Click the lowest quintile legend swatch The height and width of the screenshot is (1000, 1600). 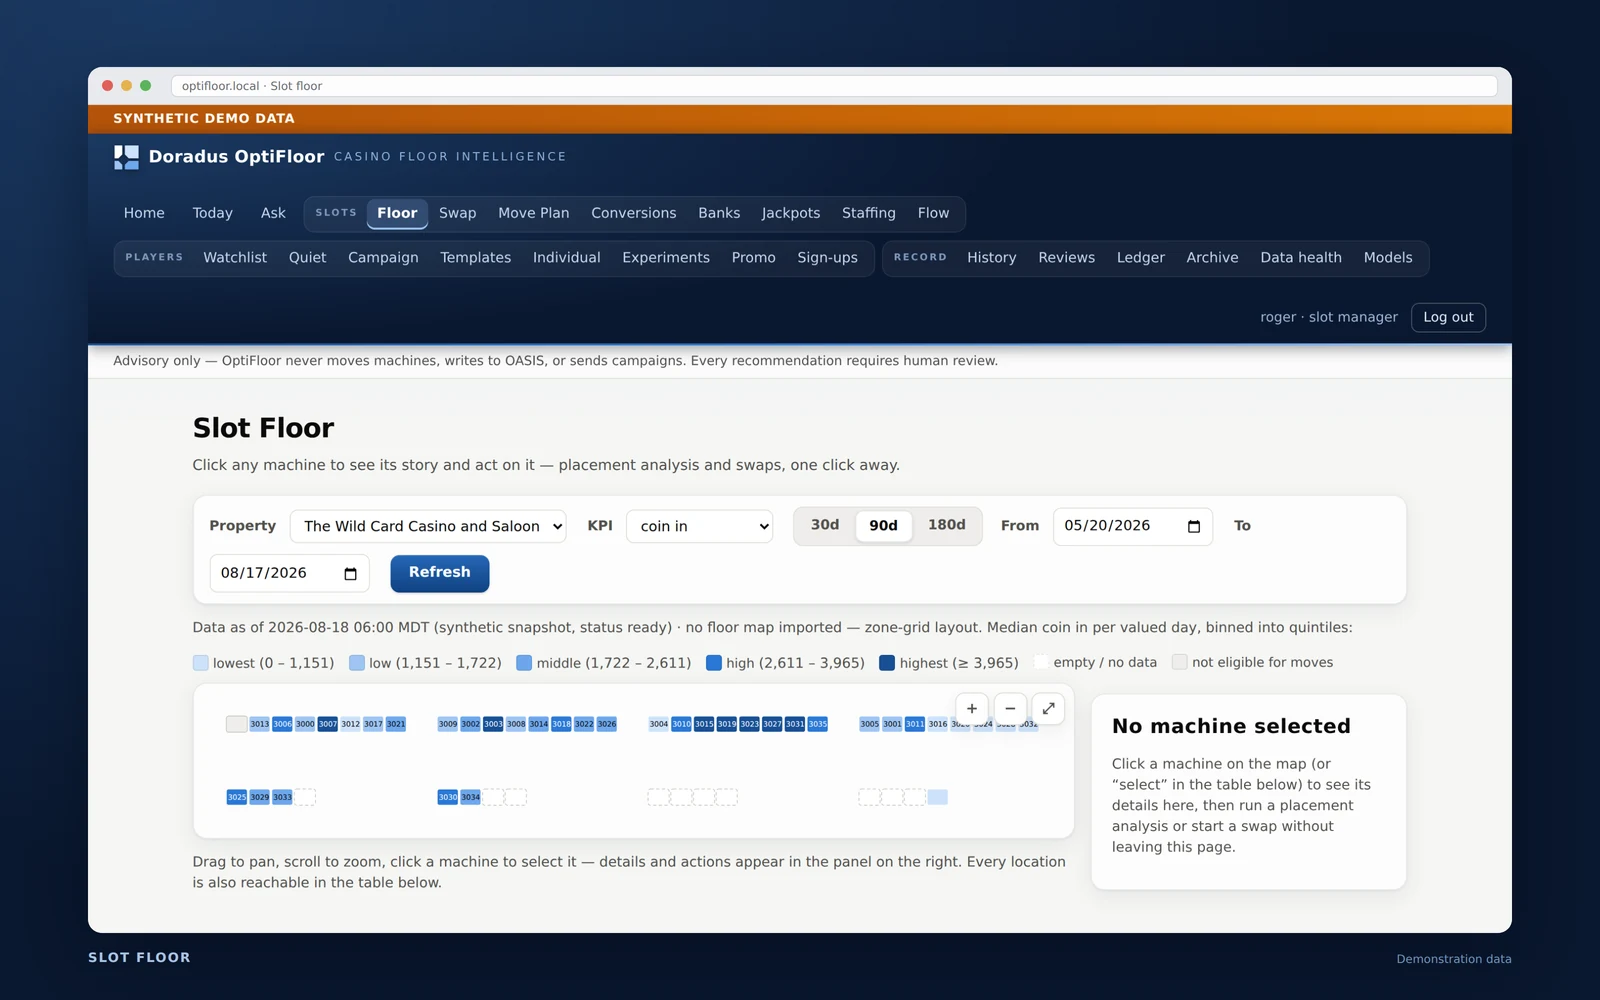(x=201, y=663)
